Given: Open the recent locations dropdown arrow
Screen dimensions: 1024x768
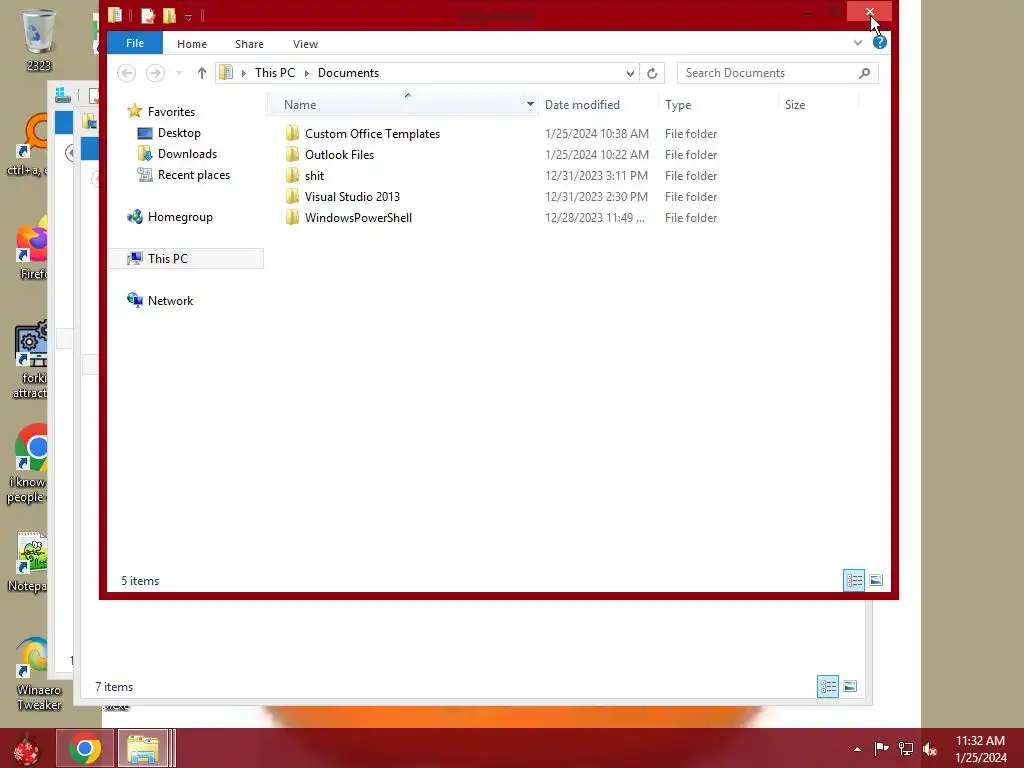Looking at the screenshot, I should click(x=180, y=73).
